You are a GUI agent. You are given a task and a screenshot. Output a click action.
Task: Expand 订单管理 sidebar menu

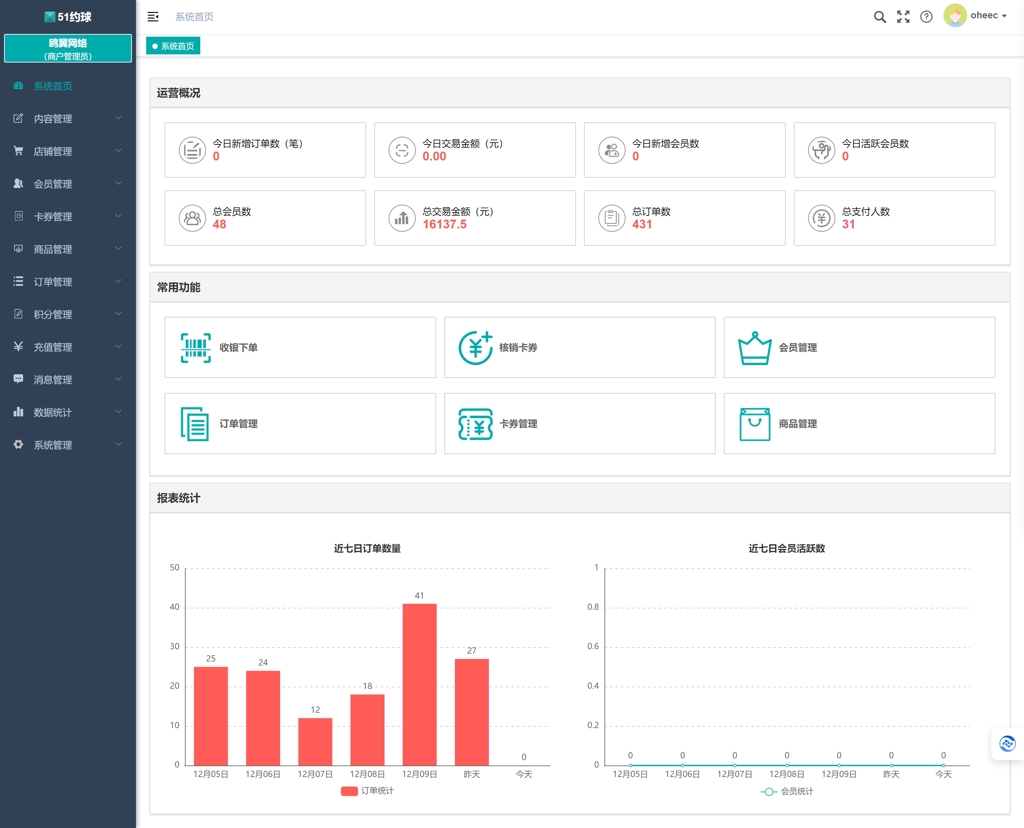pos(68,281)
